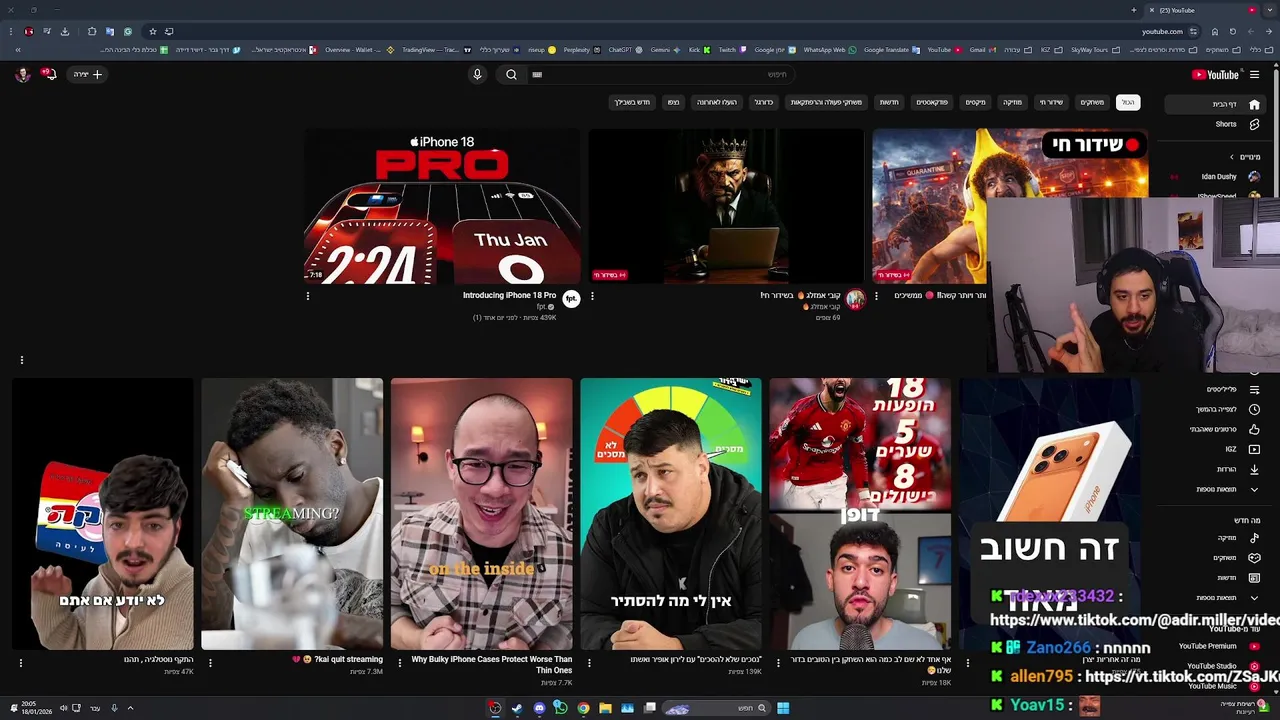Select the 'חדשות' filter chip
1280x720 pixels.
tap(888, 102)
